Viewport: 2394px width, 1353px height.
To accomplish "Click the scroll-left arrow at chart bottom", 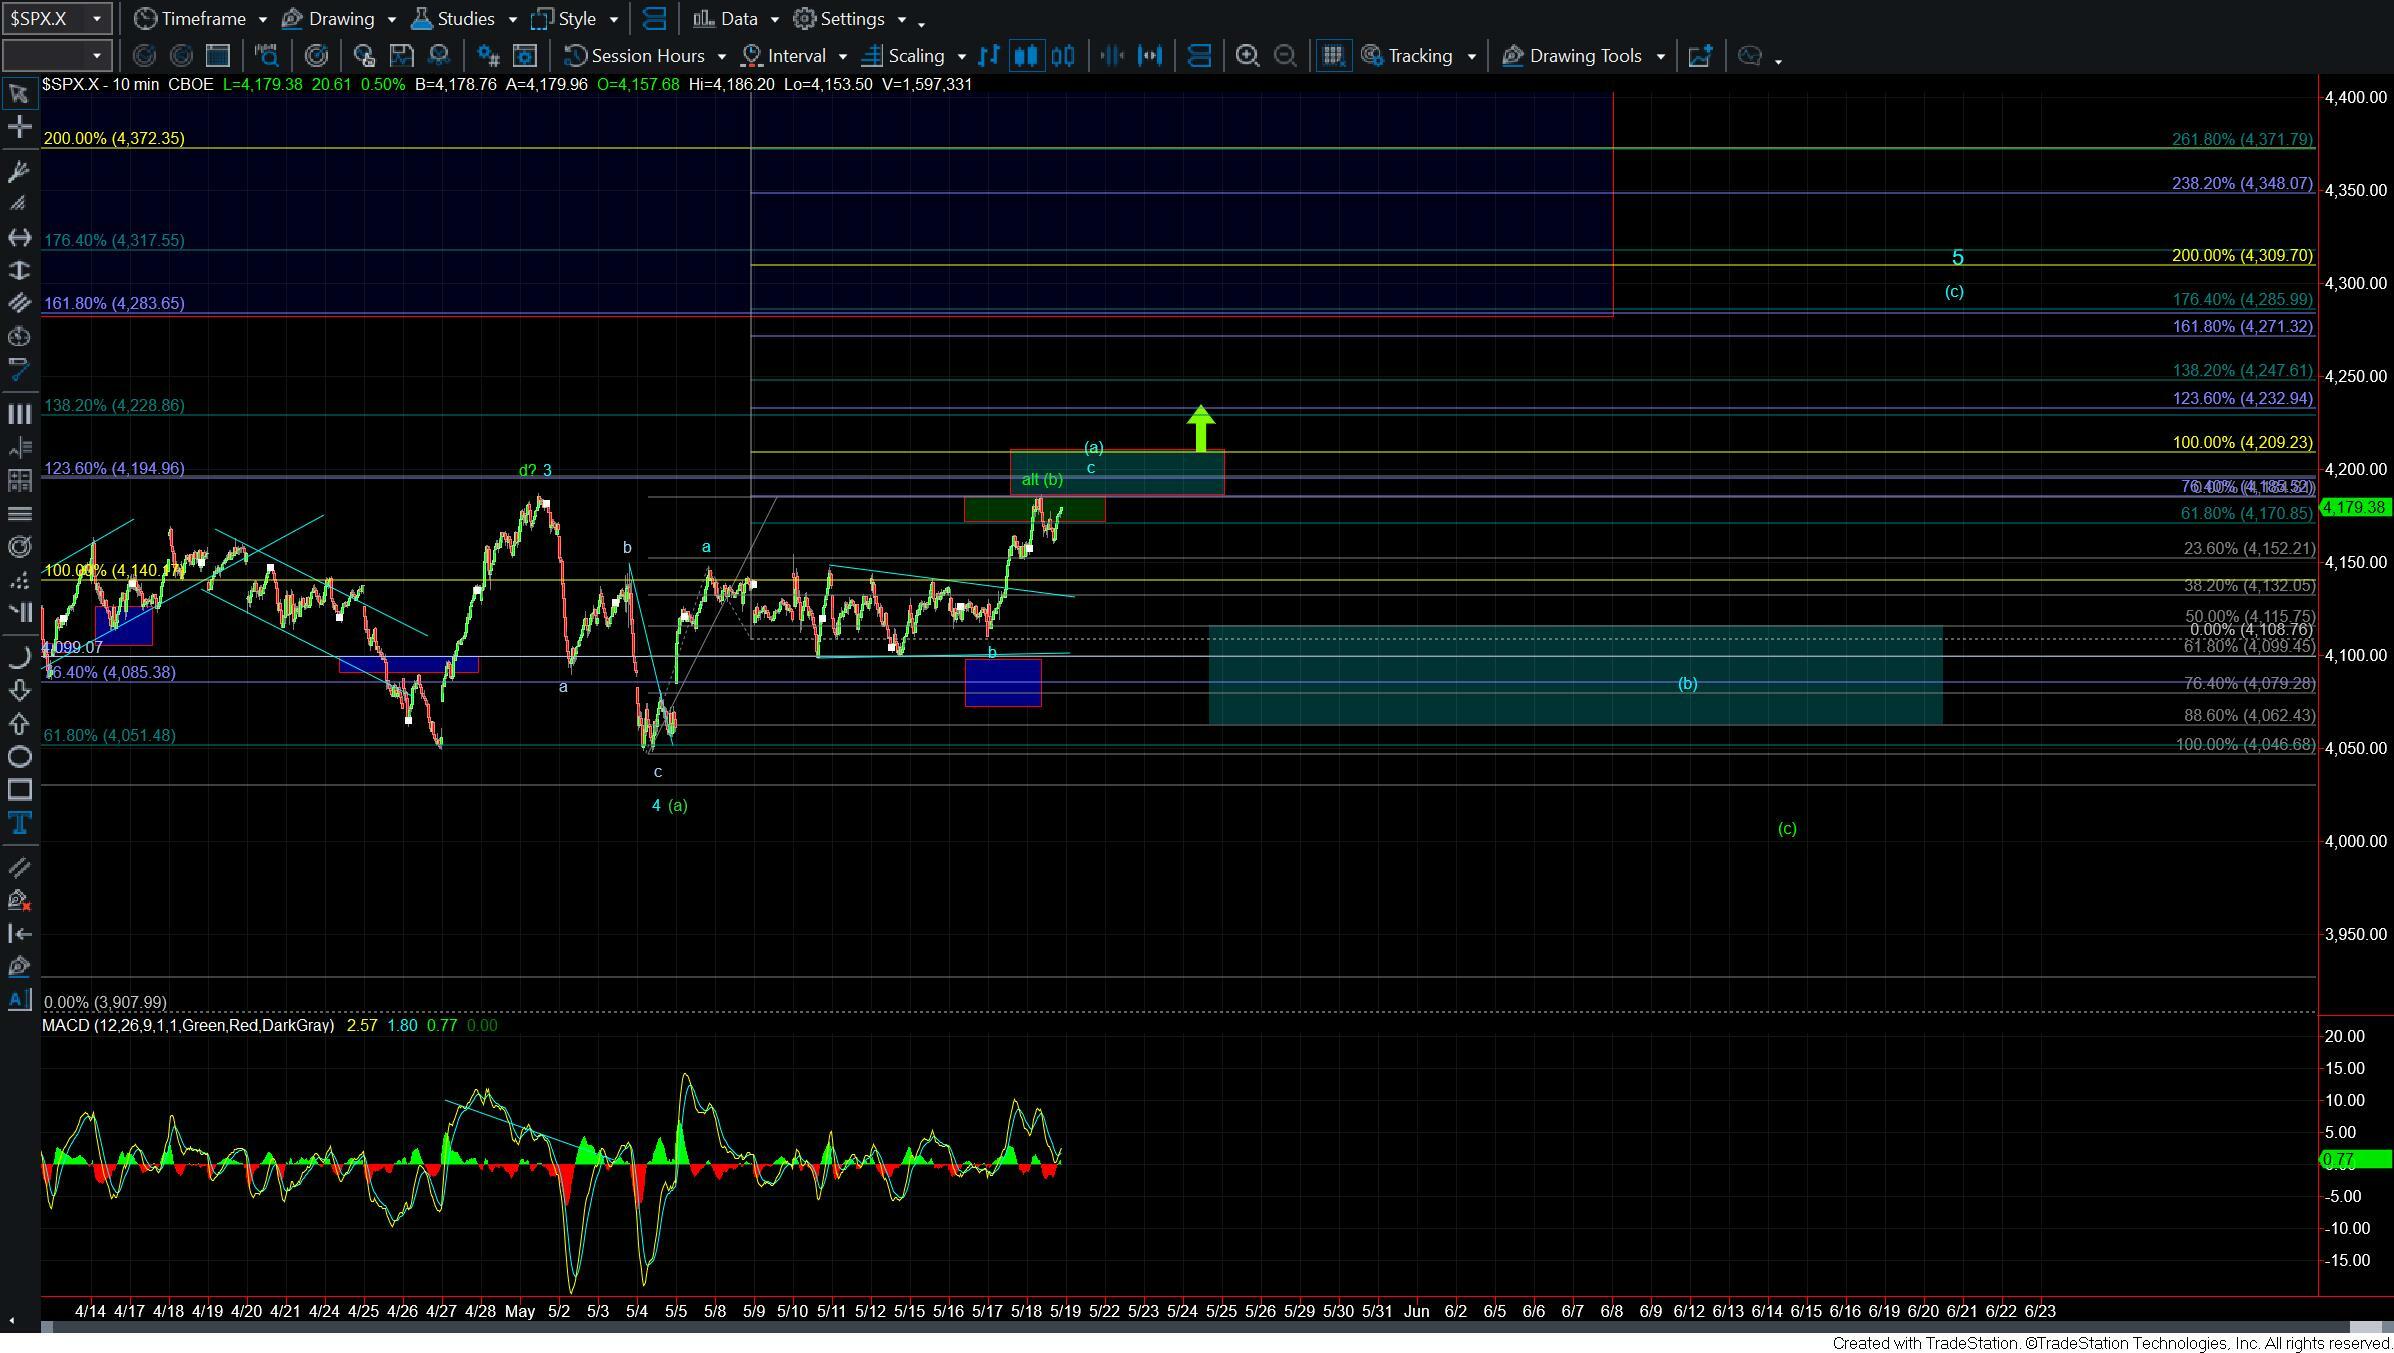I will pos(12,1320).
